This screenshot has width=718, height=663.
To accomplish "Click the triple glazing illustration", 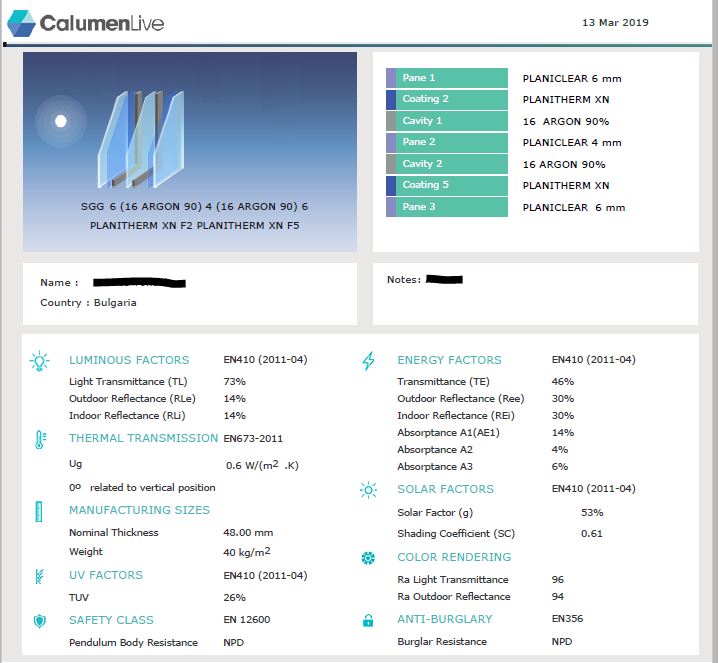I will coord(140,140).
